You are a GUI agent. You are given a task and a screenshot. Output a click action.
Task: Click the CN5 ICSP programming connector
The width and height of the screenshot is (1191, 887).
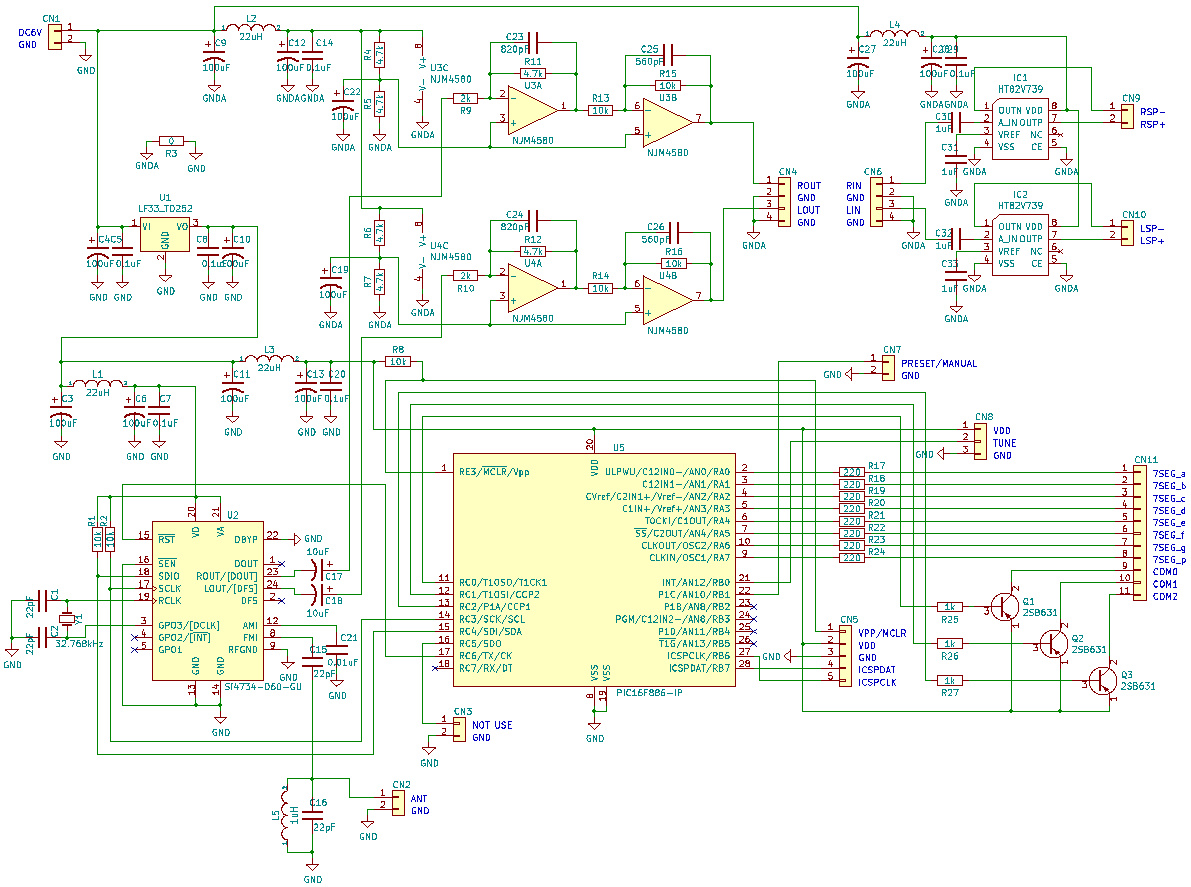(831, 655)
